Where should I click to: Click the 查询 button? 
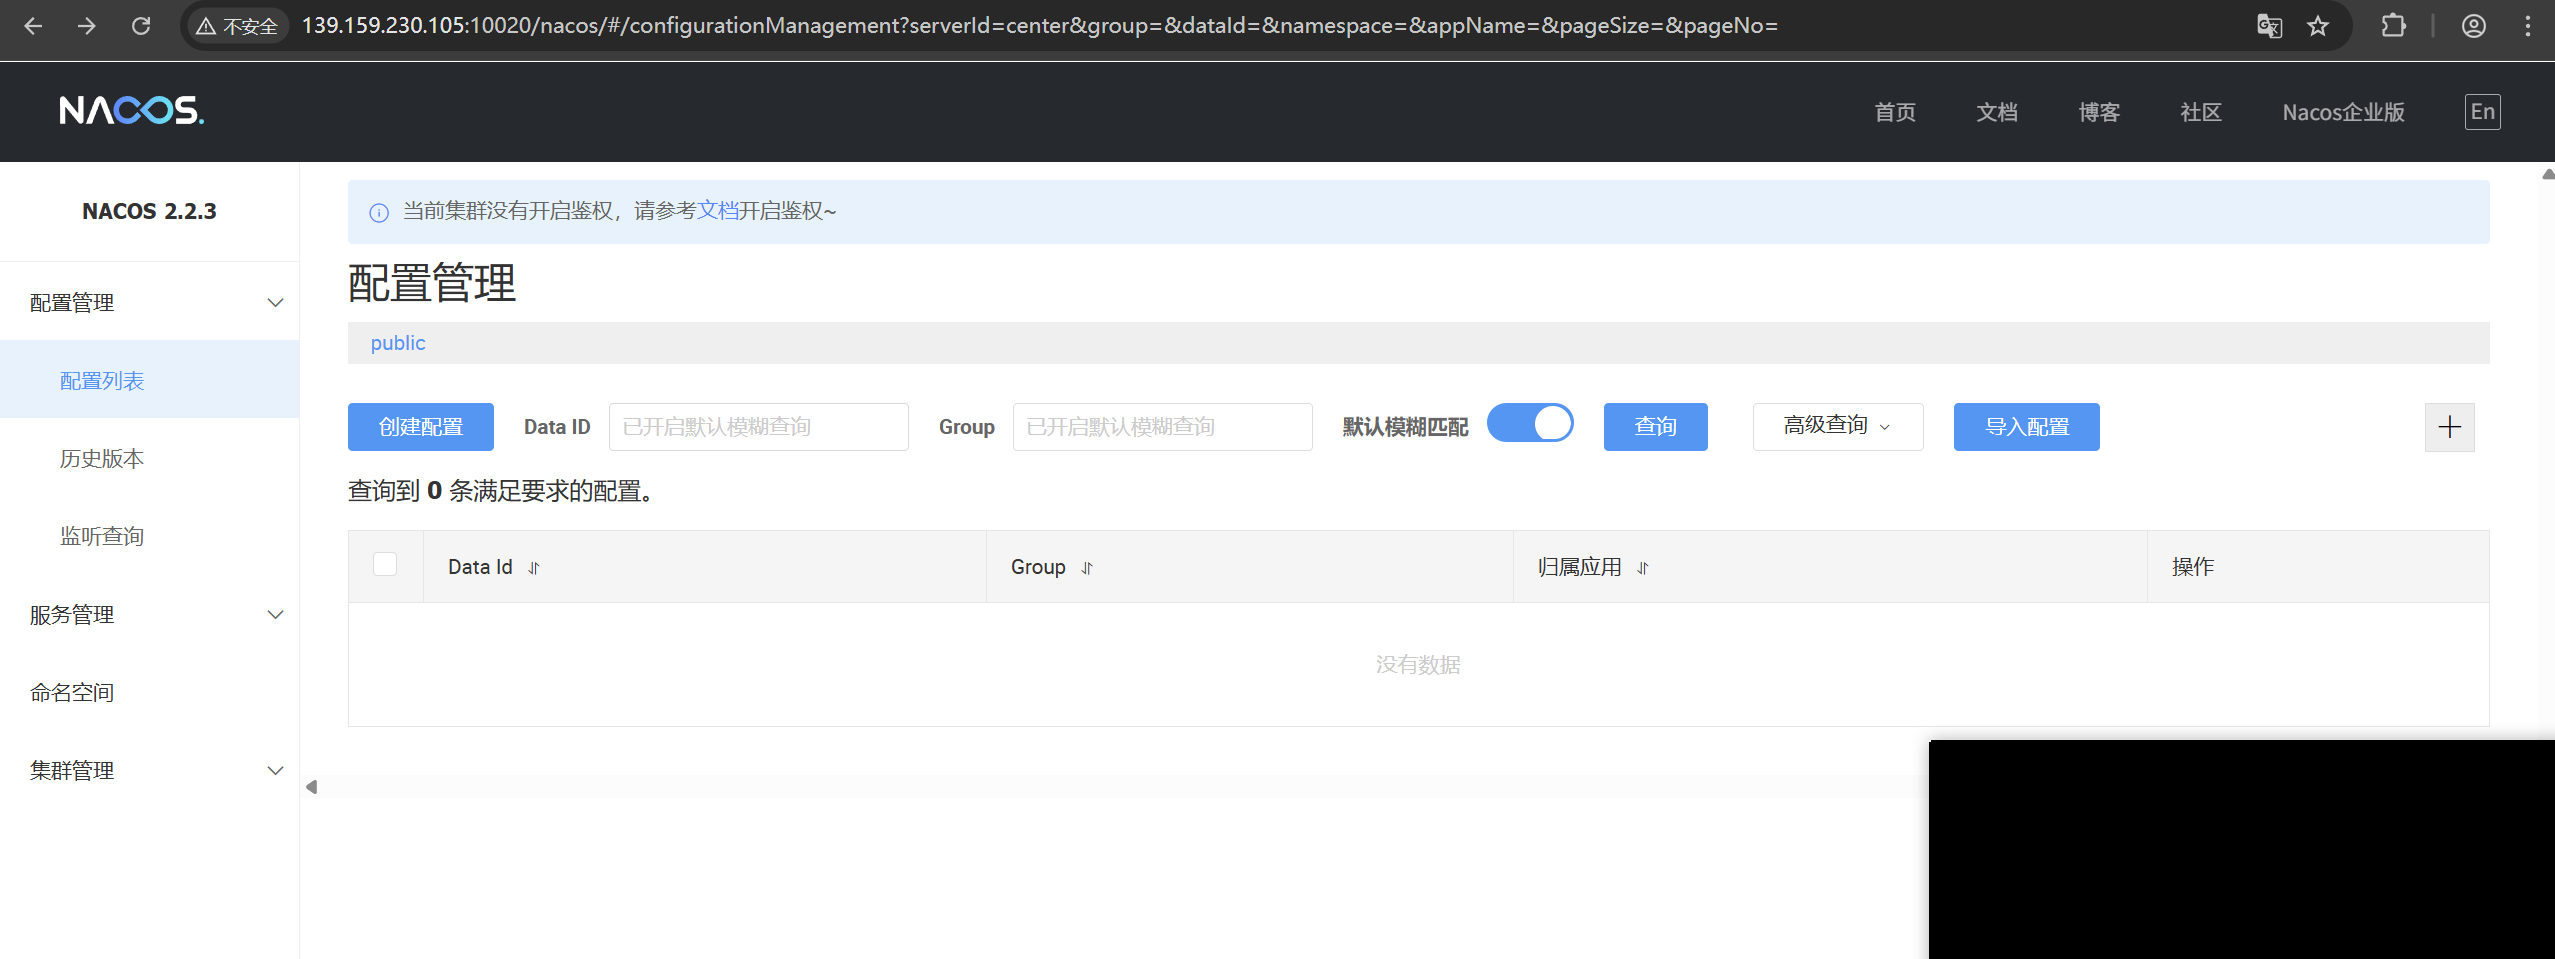point(1656,427)
